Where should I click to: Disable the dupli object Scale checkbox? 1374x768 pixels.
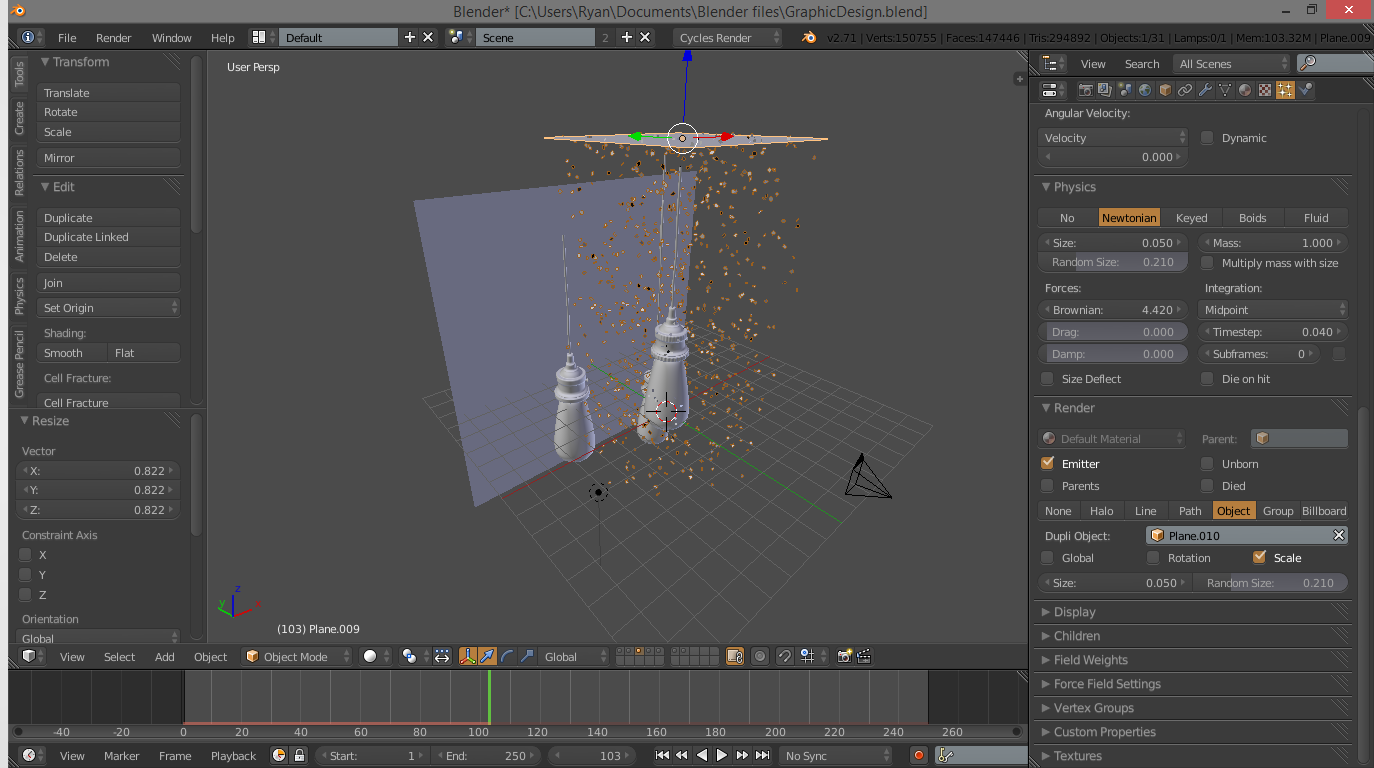[x=1259, y=557]
